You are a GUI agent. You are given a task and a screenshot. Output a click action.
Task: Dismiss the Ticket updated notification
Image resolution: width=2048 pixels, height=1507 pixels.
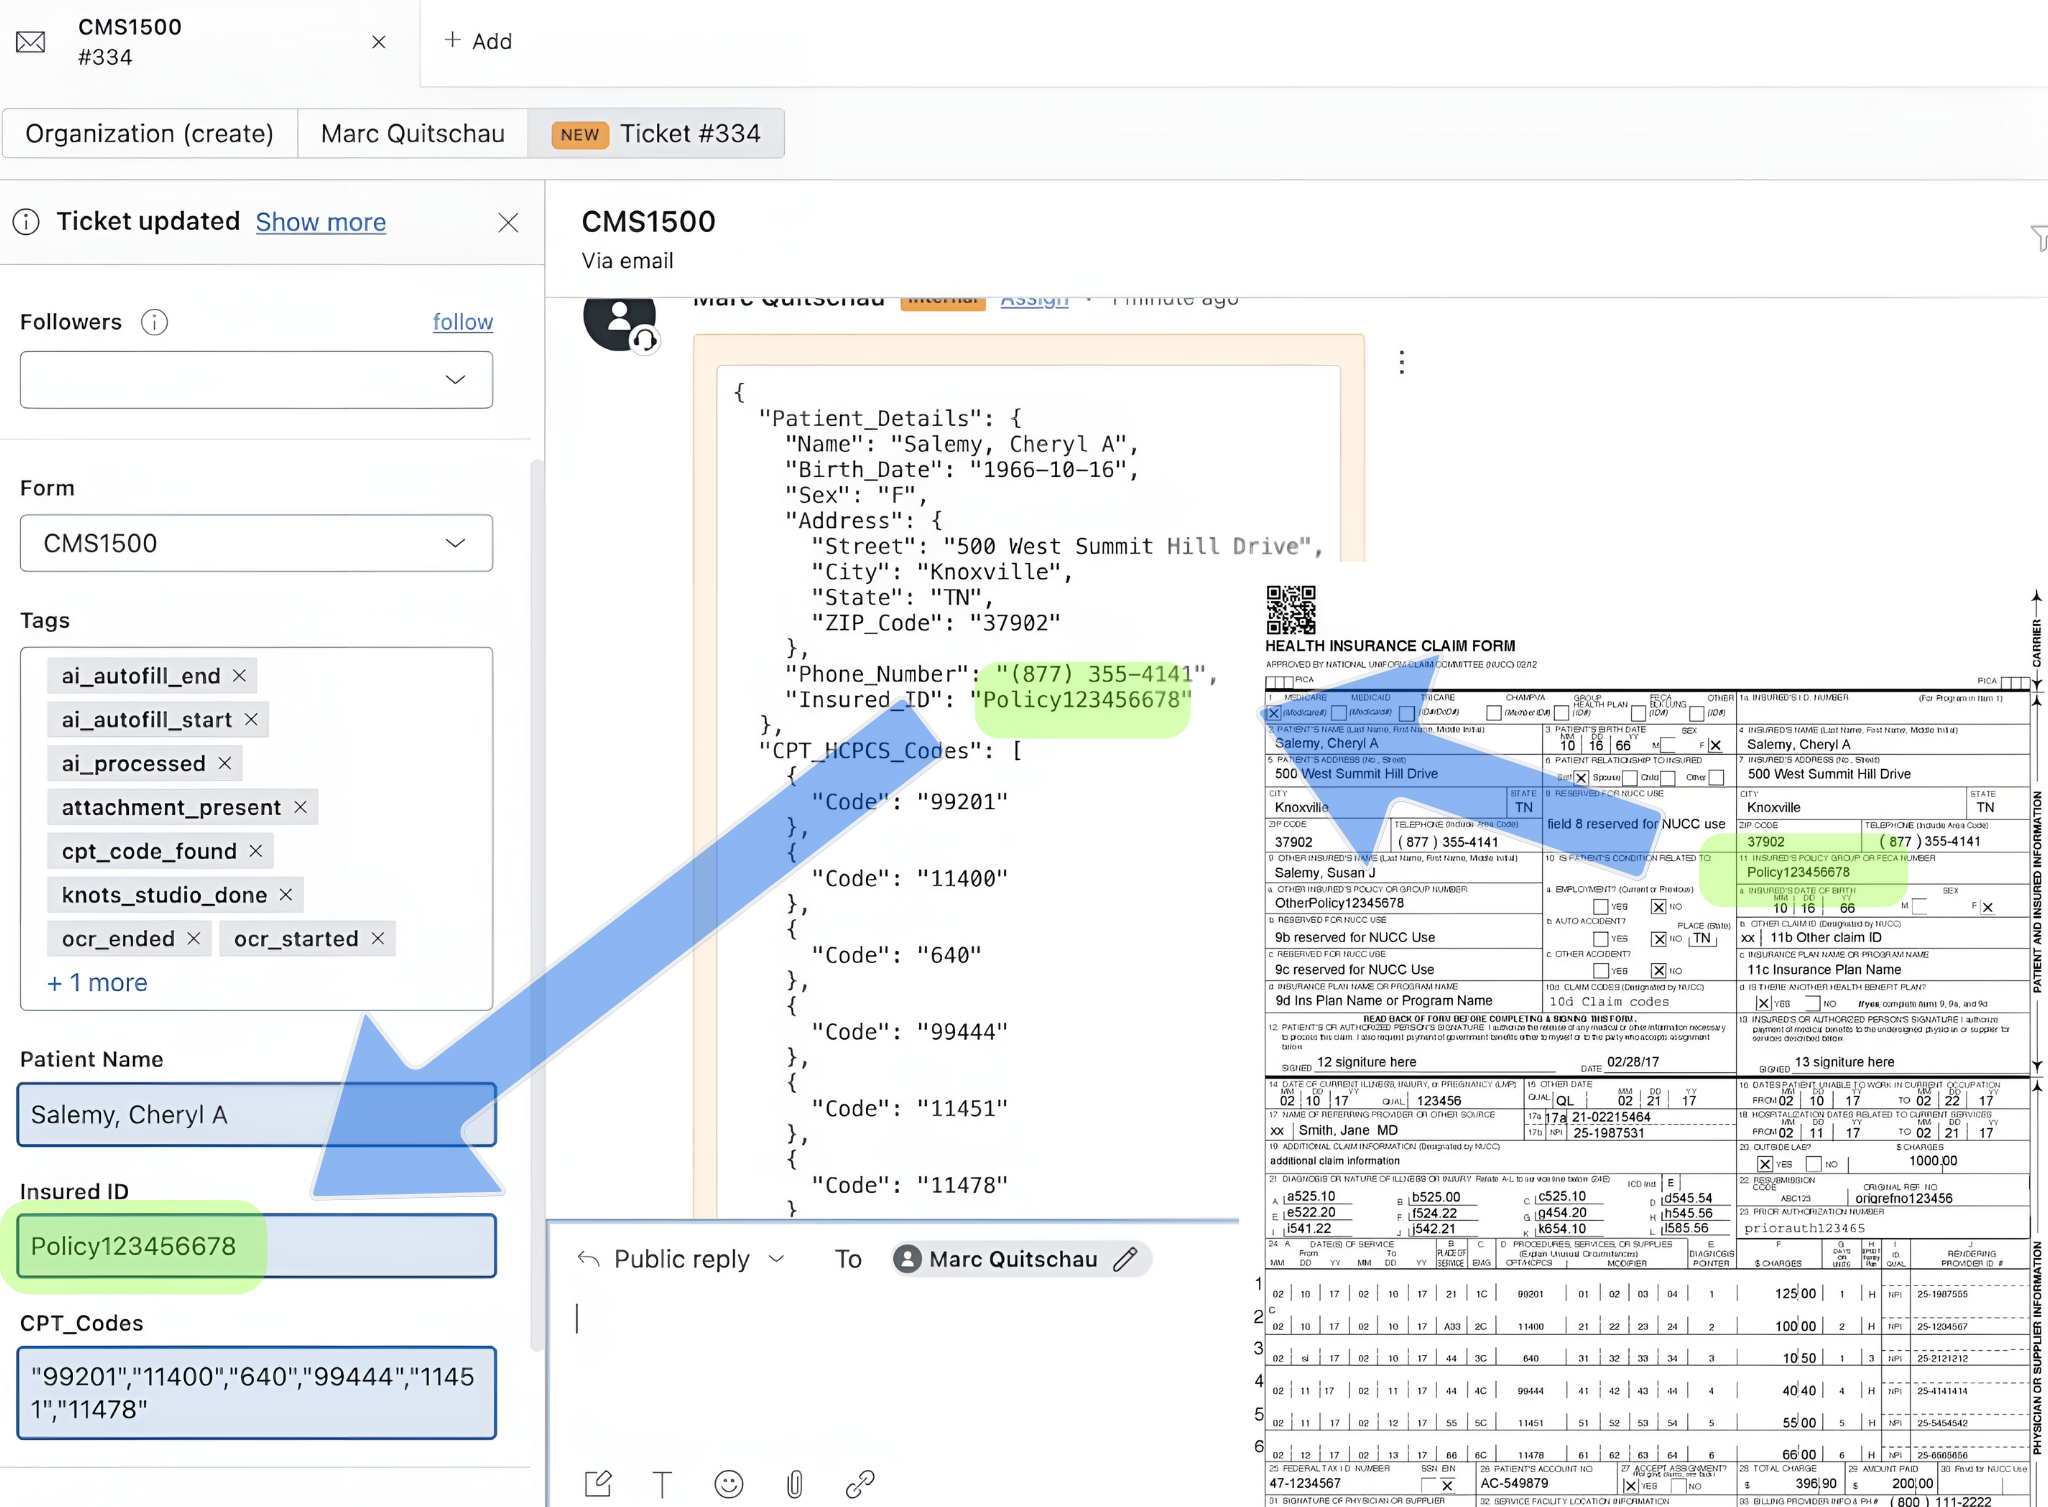click(x=508, y=222)
